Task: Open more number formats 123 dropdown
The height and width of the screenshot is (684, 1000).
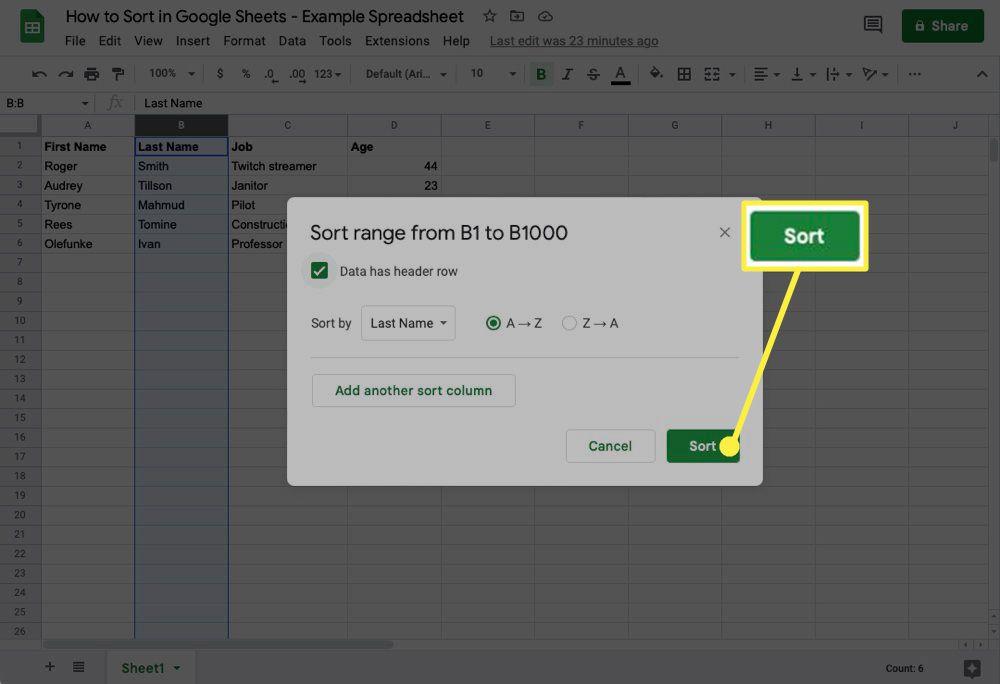Action: pos(328,74)
